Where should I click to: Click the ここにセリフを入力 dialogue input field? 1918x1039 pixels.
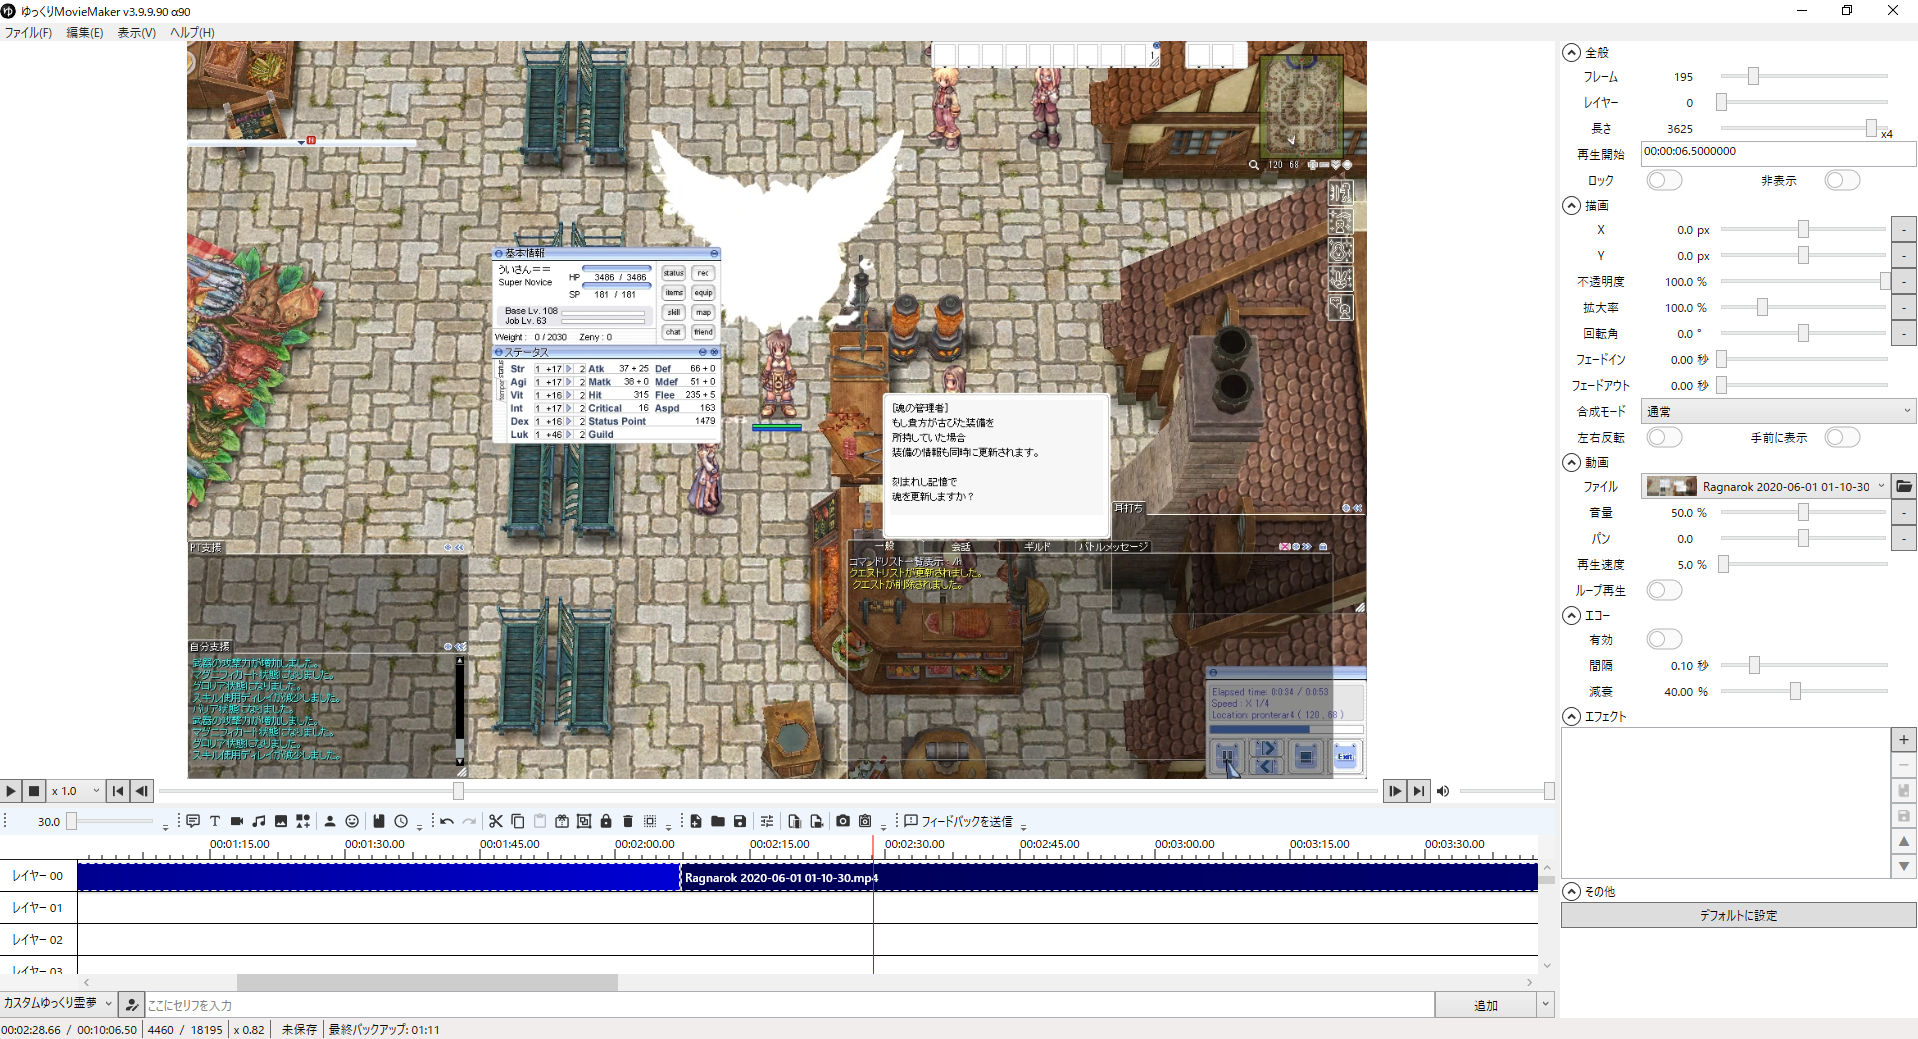click(790, 1005)
